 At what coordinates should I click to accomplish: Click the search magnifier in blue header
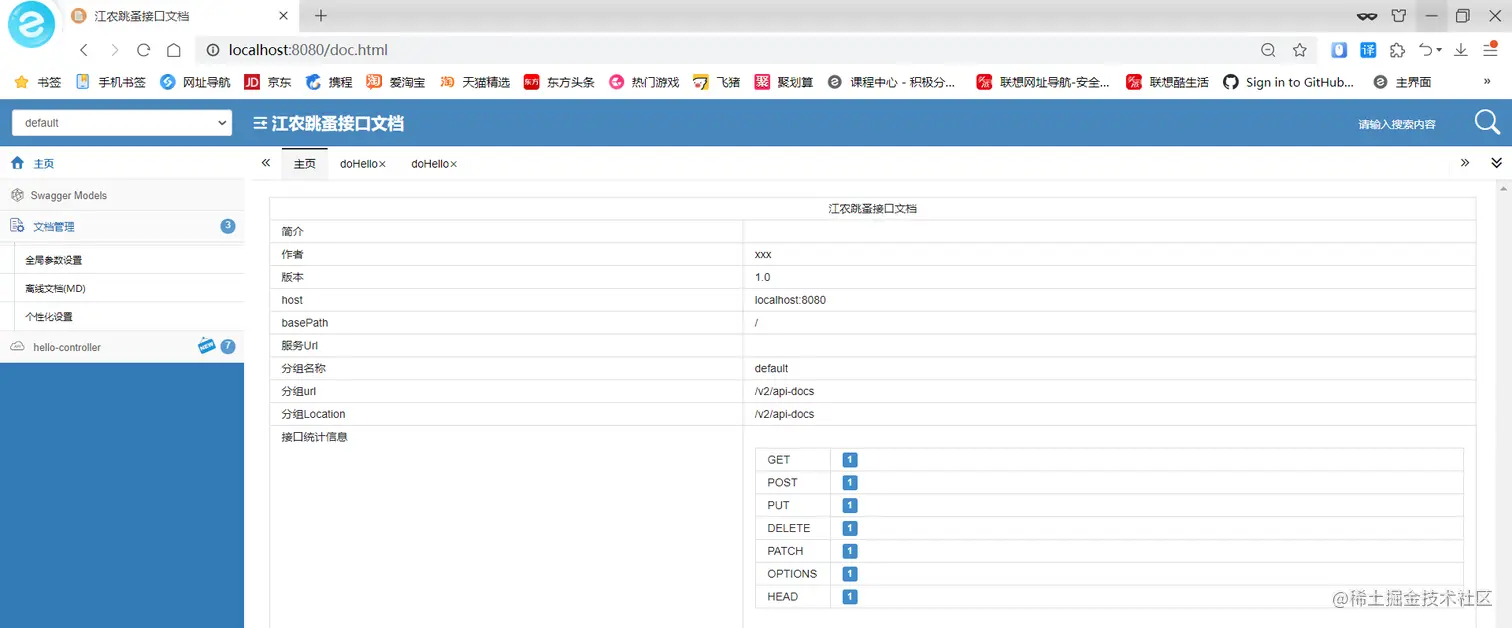coord(1487,122)
